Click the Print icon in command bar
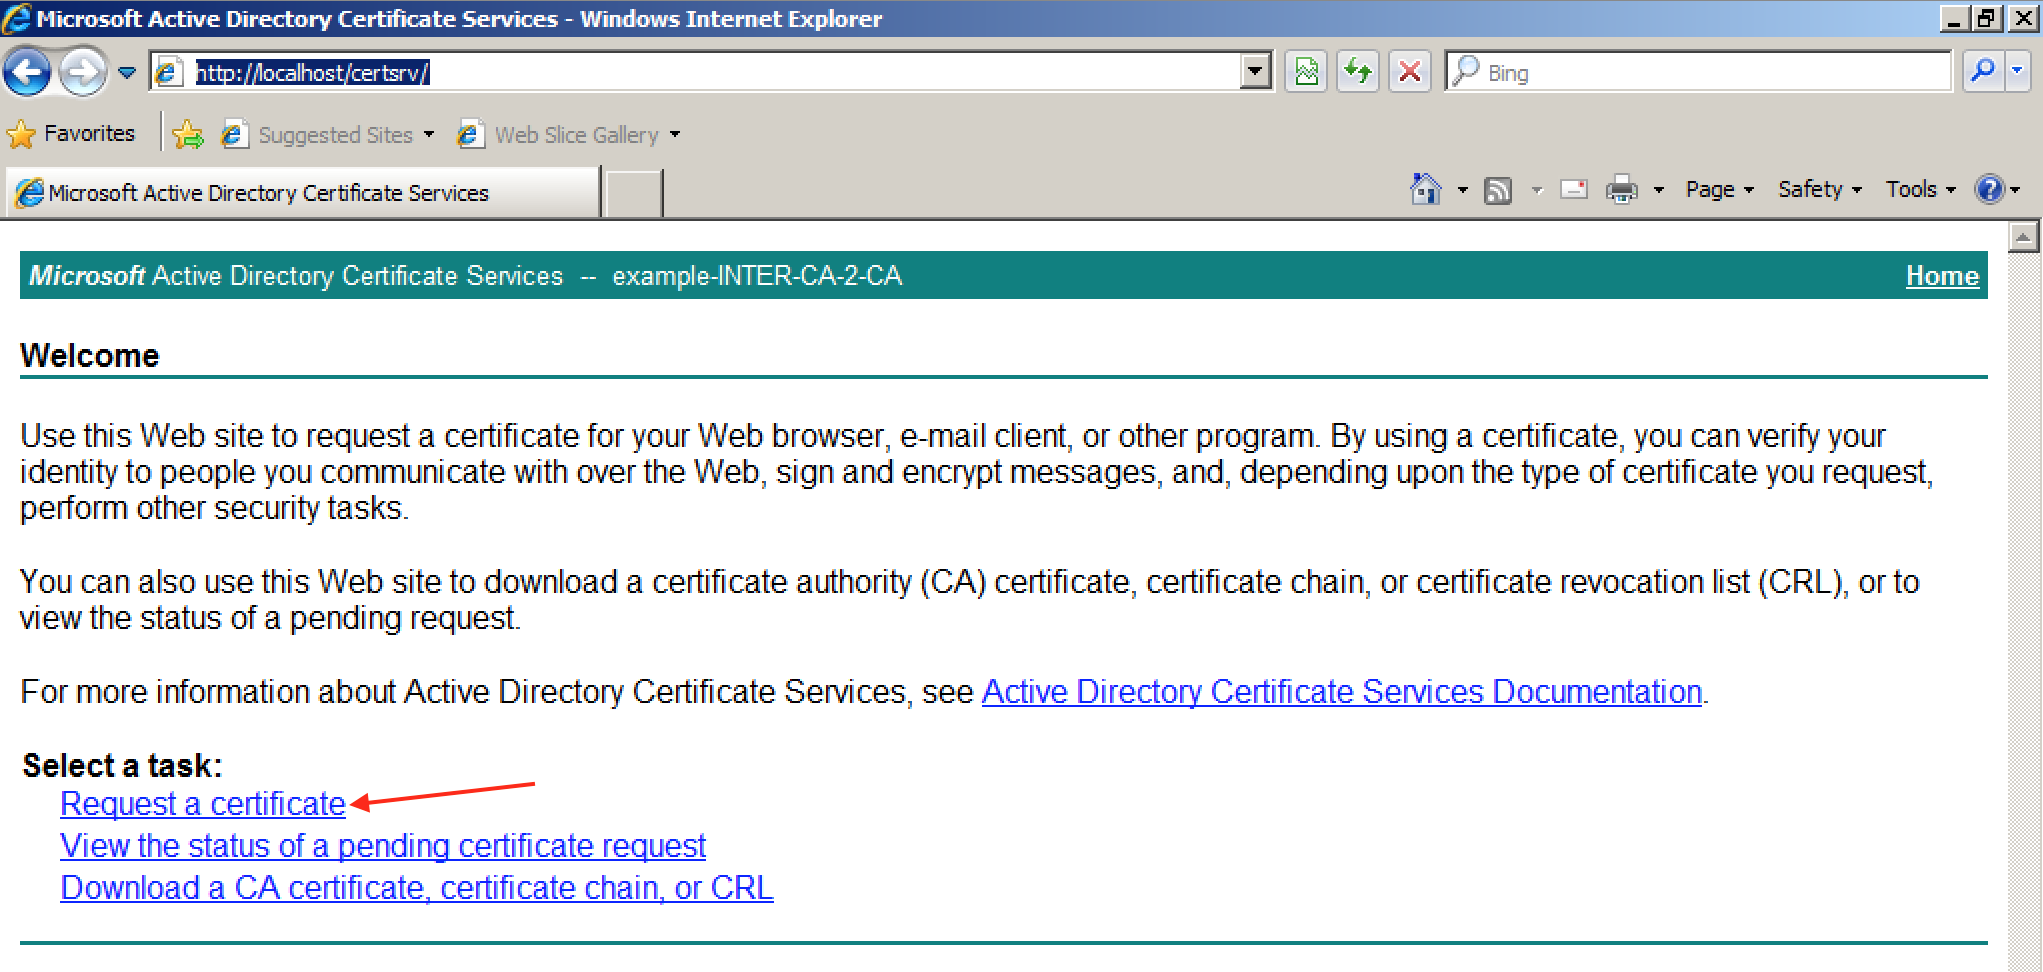This screenshot has width=2043, height=972. (x=1621, y=189)
